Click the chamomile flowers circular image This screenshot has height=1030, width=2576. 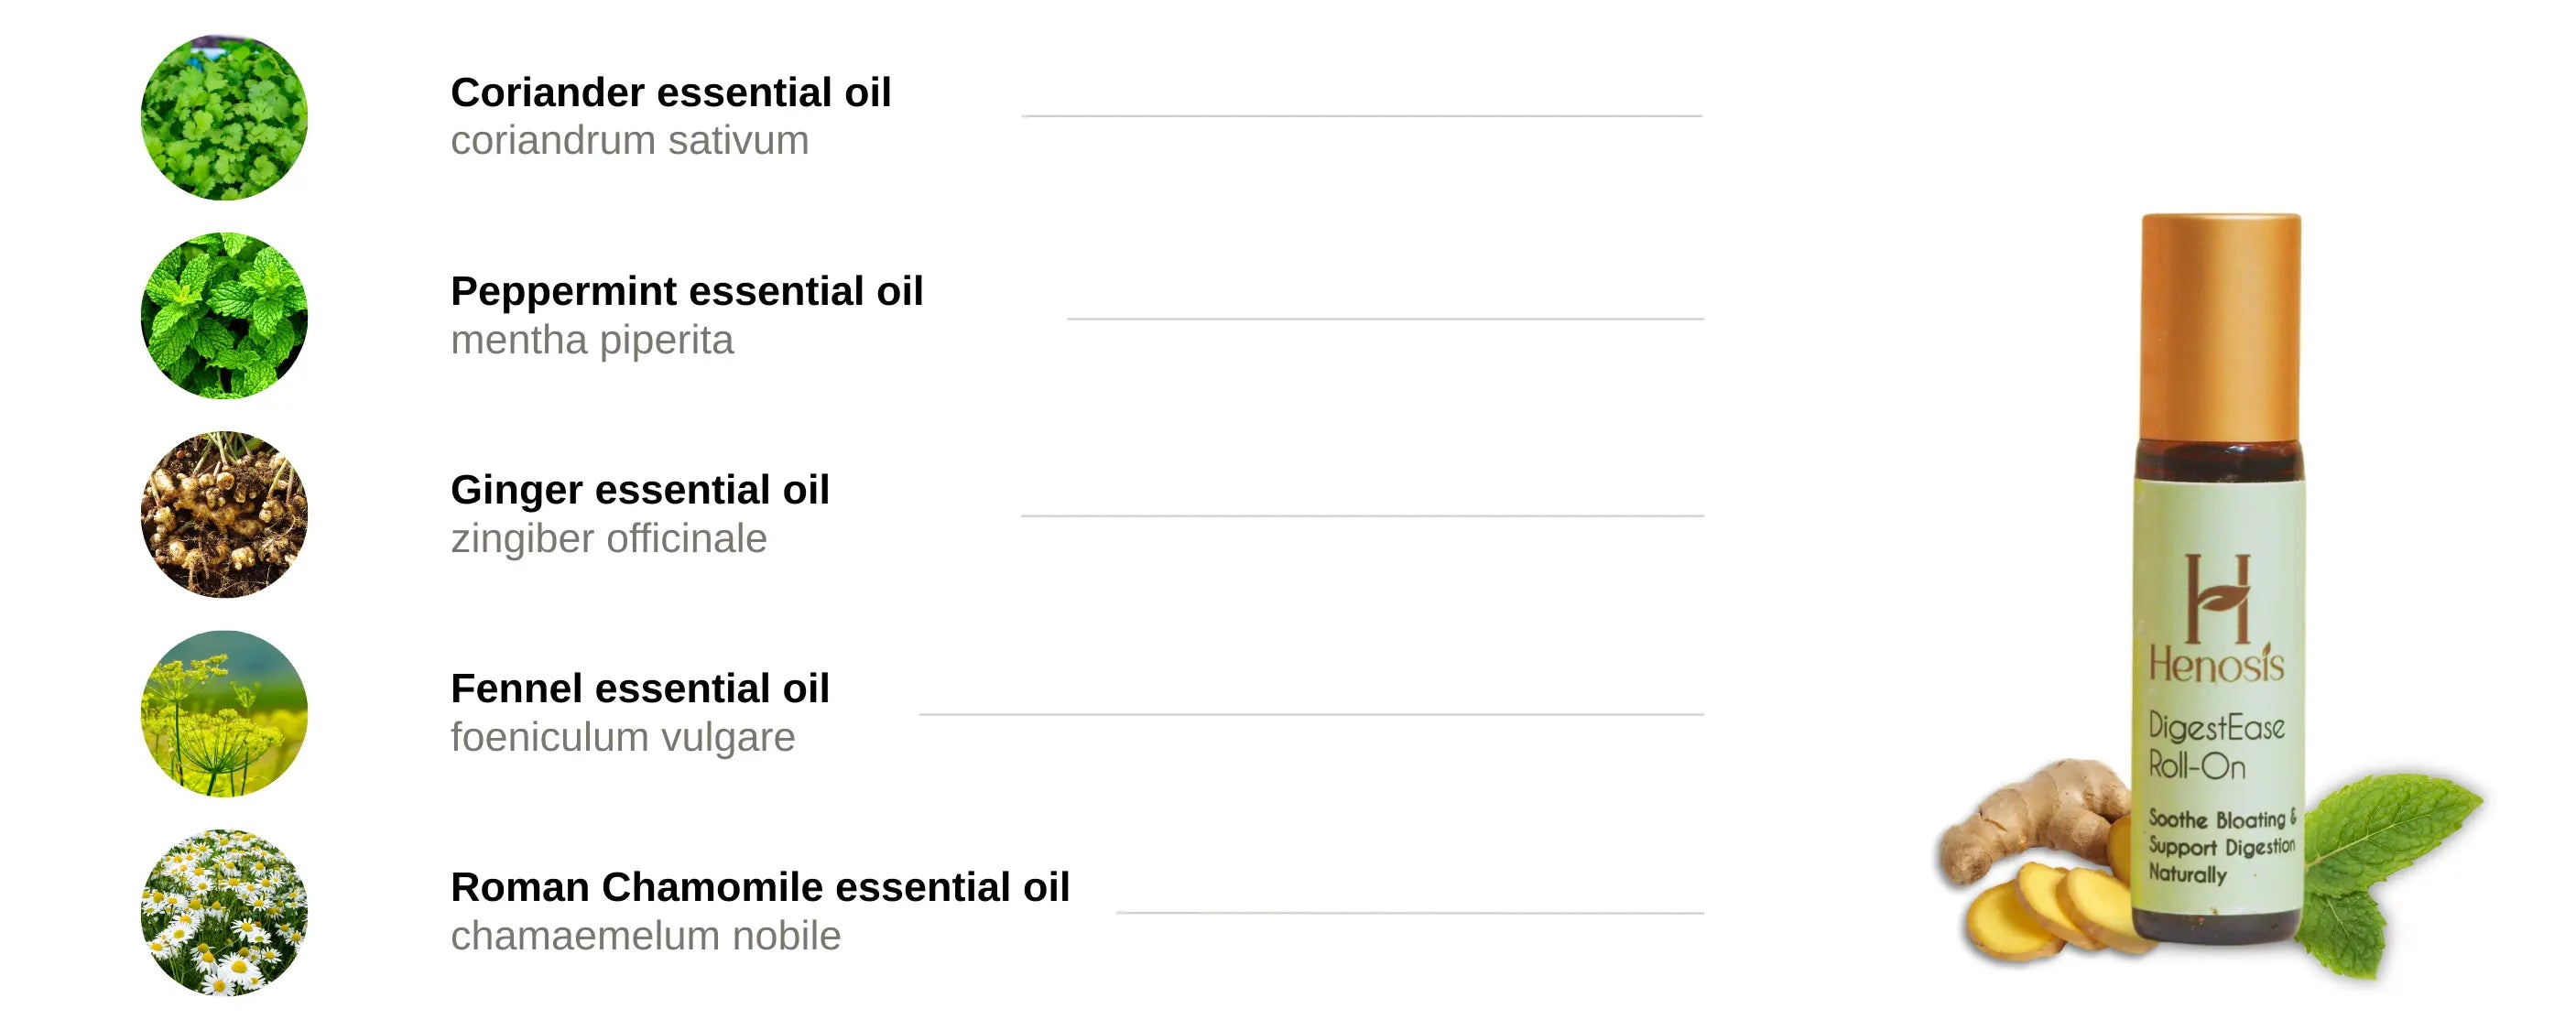point(224,912)
